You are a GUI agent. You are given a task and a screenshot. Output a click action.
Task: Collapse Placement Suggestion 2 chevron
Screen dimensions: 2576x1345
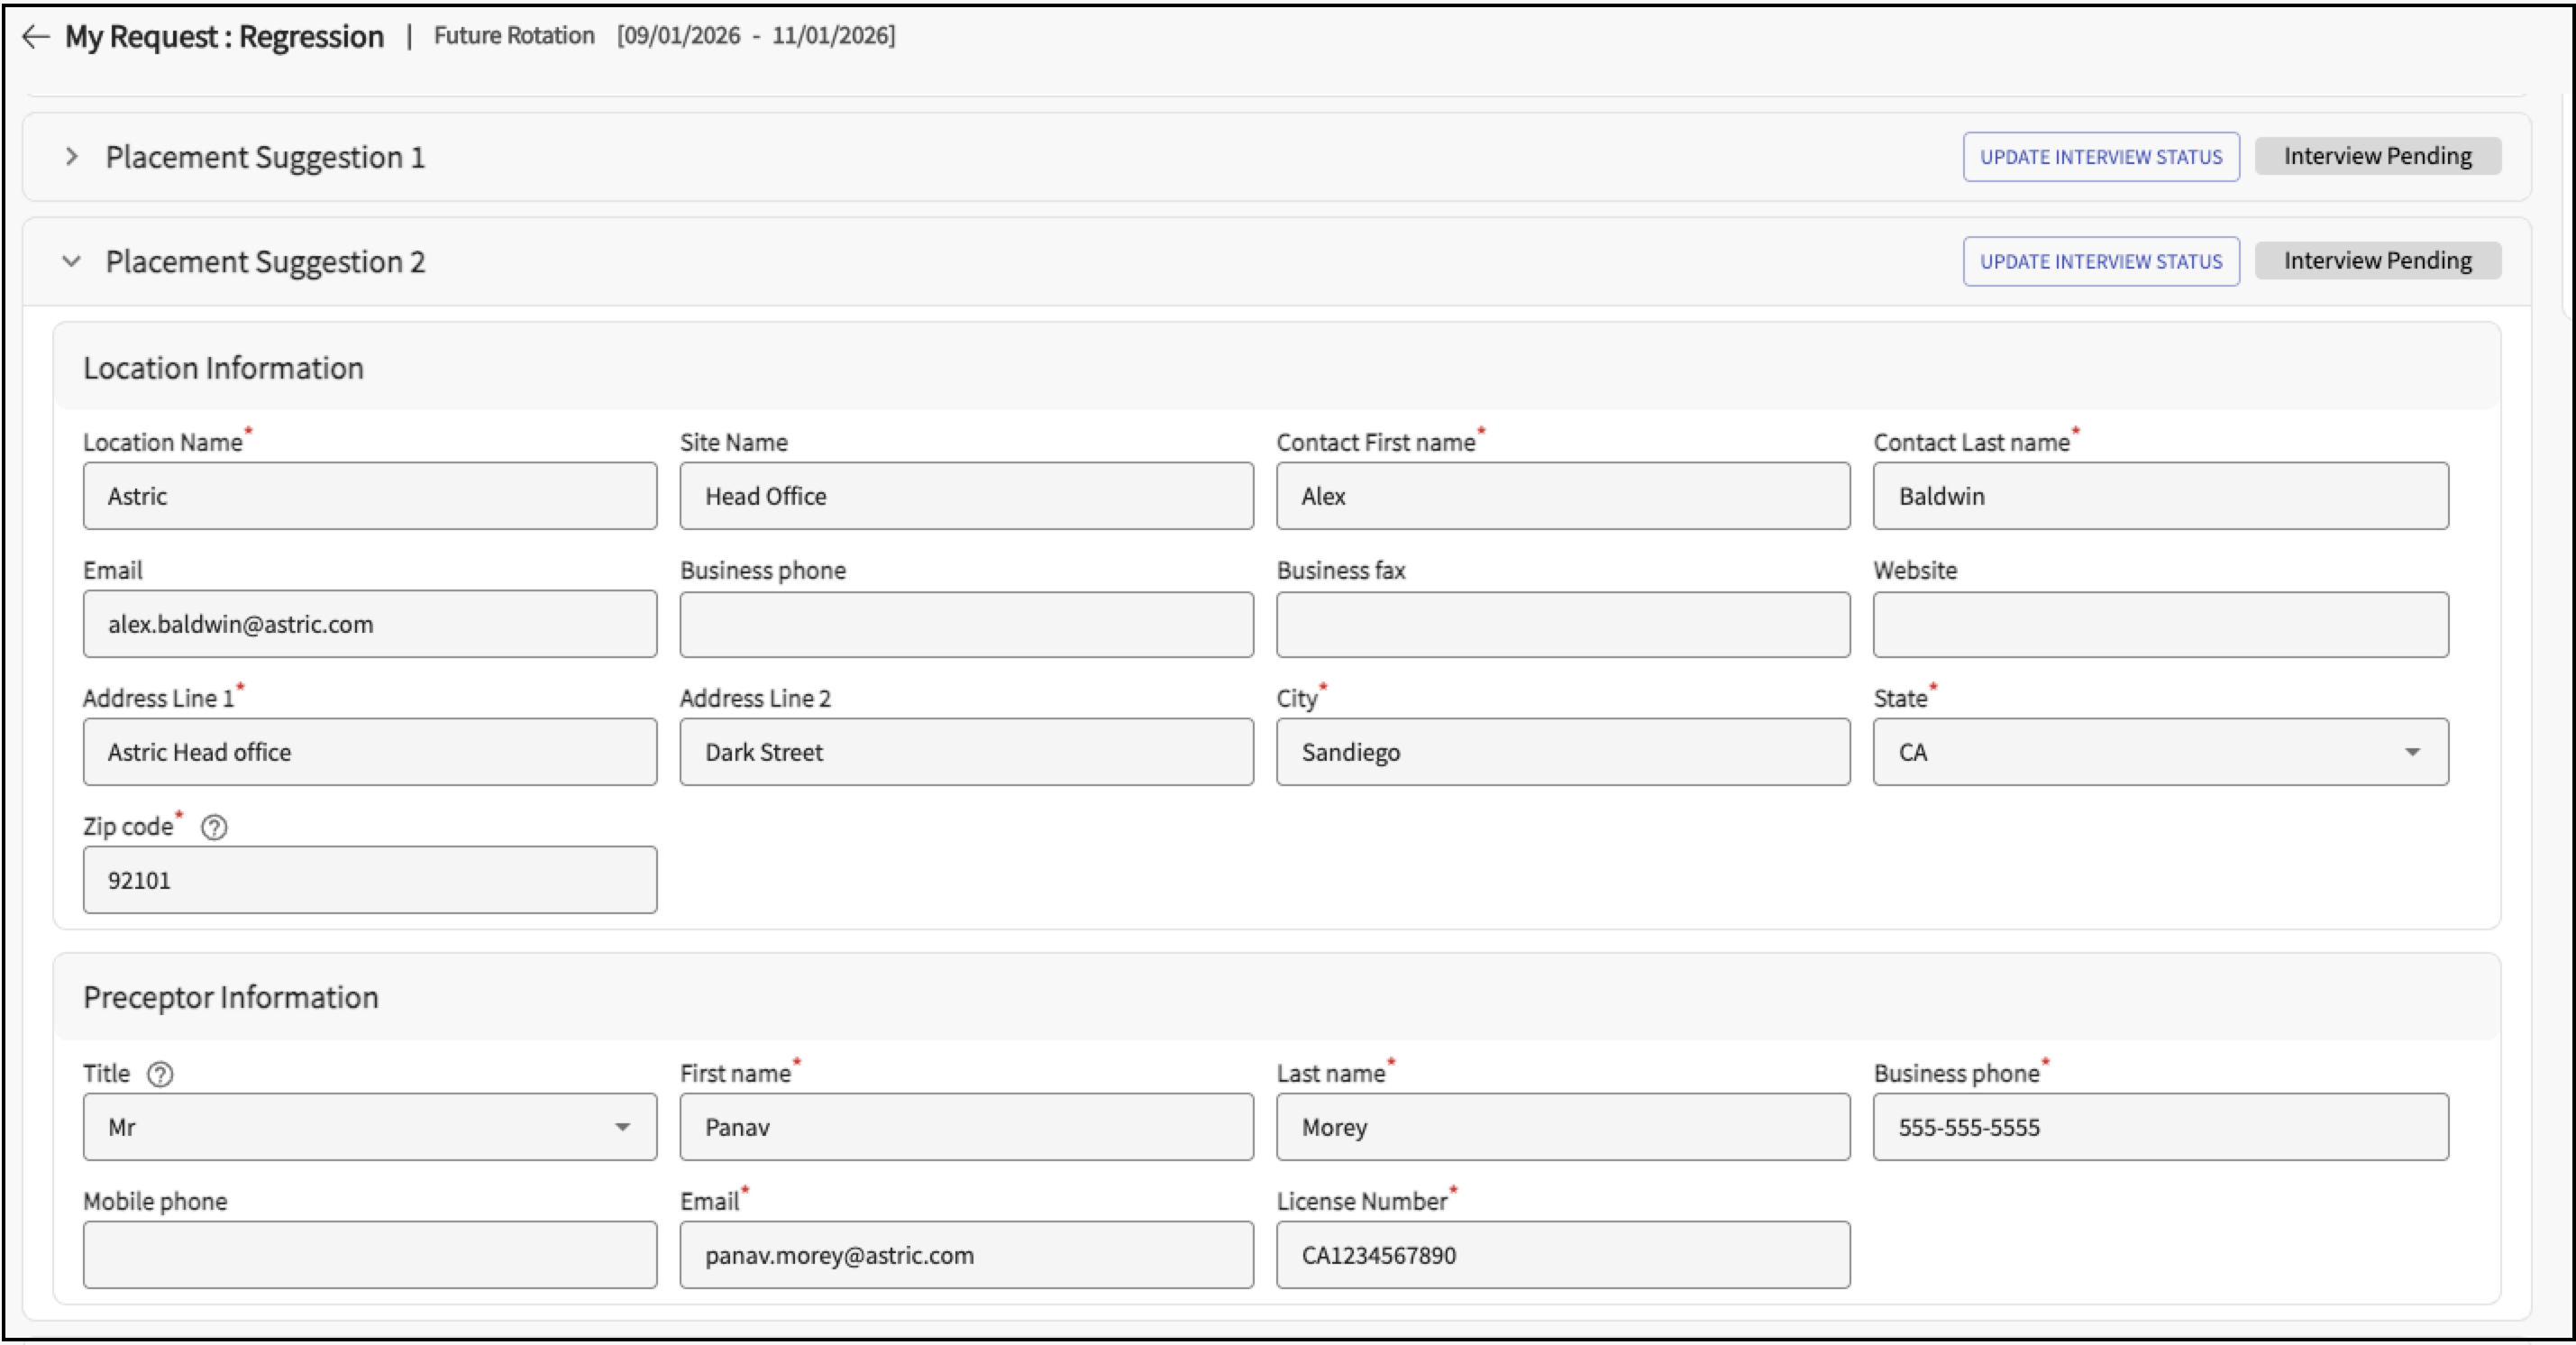pyautogui.click(x=71, y=262)
